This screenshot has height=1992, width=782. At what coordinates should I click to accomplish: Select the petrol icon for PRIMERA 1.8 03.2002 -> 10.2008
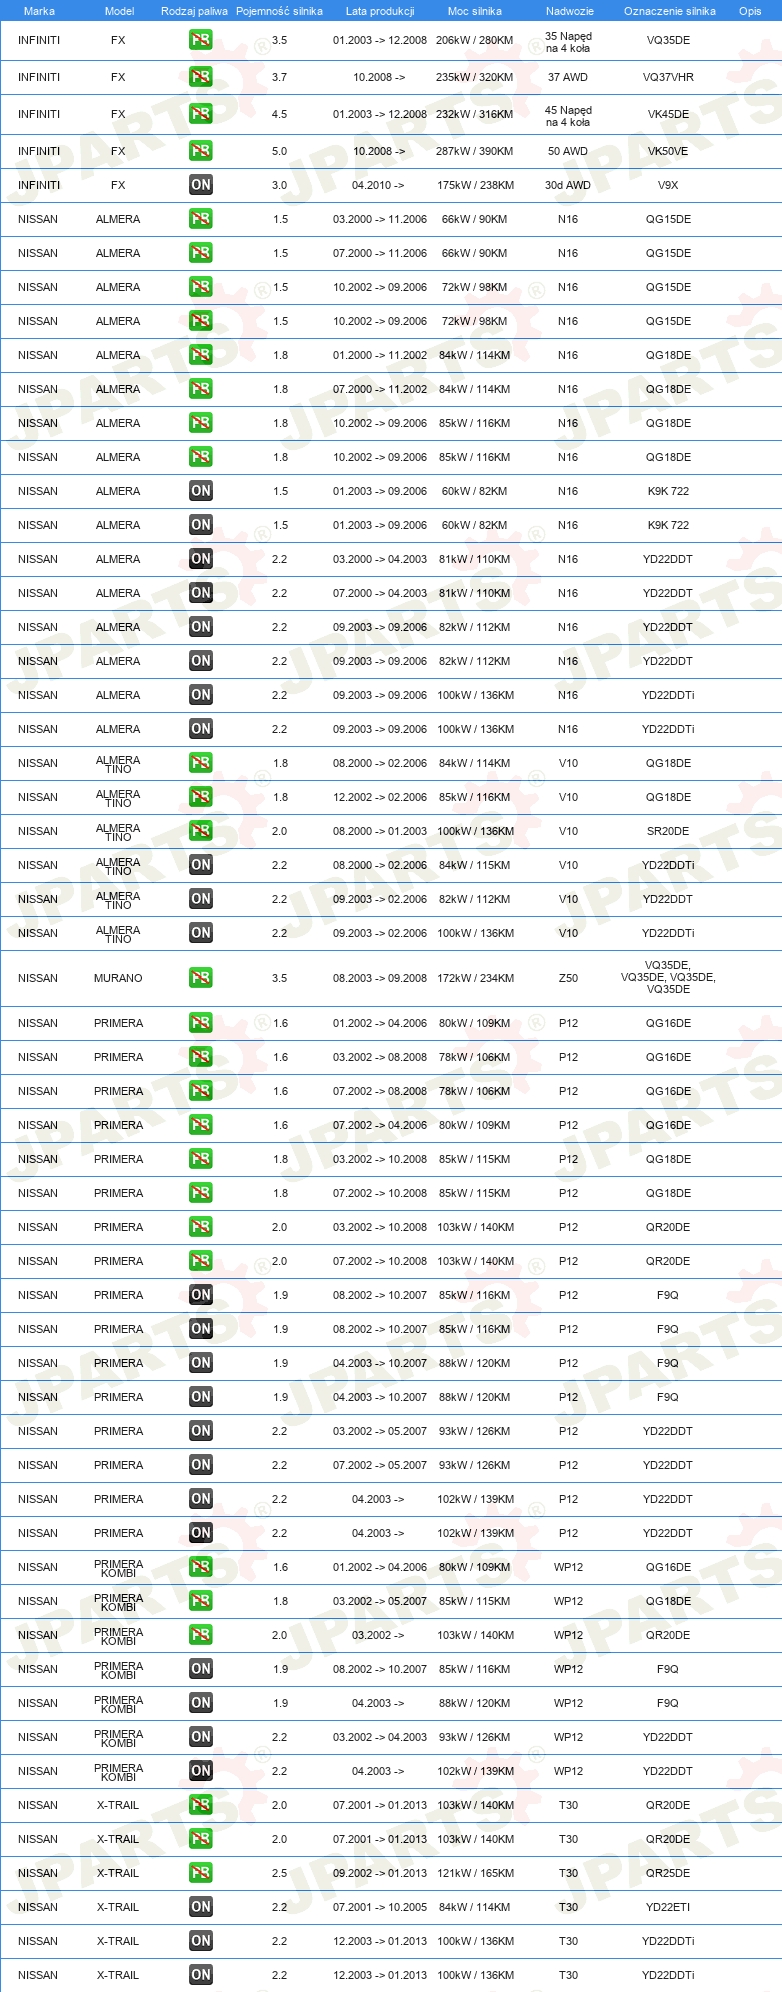(x=201, y=1159)
